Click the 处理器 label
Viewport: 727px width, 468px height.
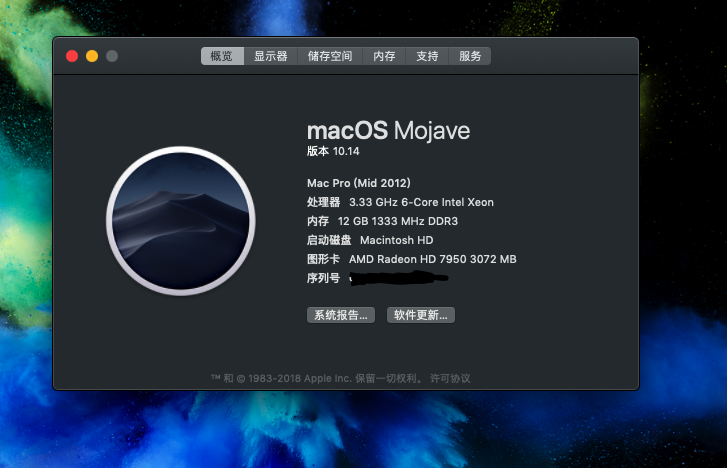point(323,202)
